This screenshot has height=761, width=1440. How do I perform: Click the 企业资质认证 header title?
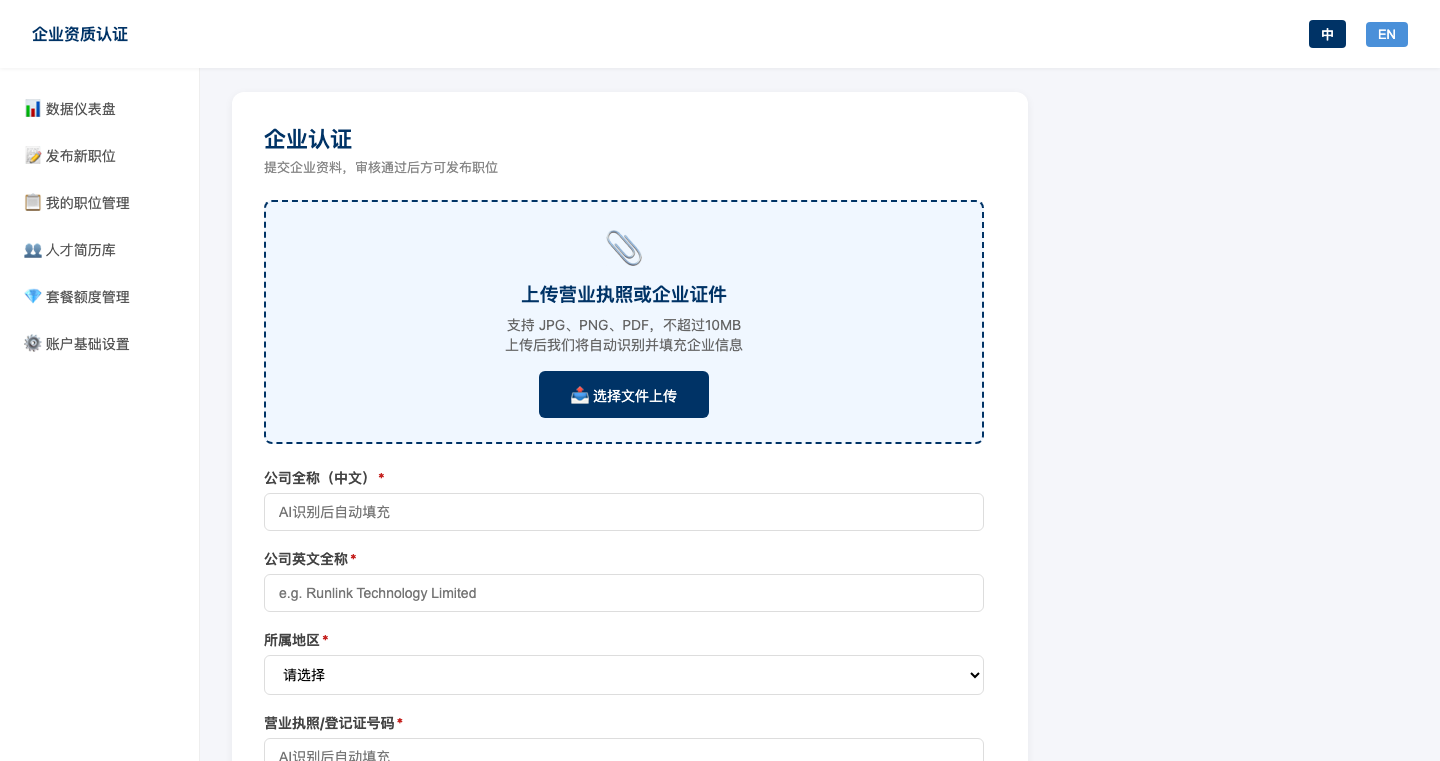80,34
